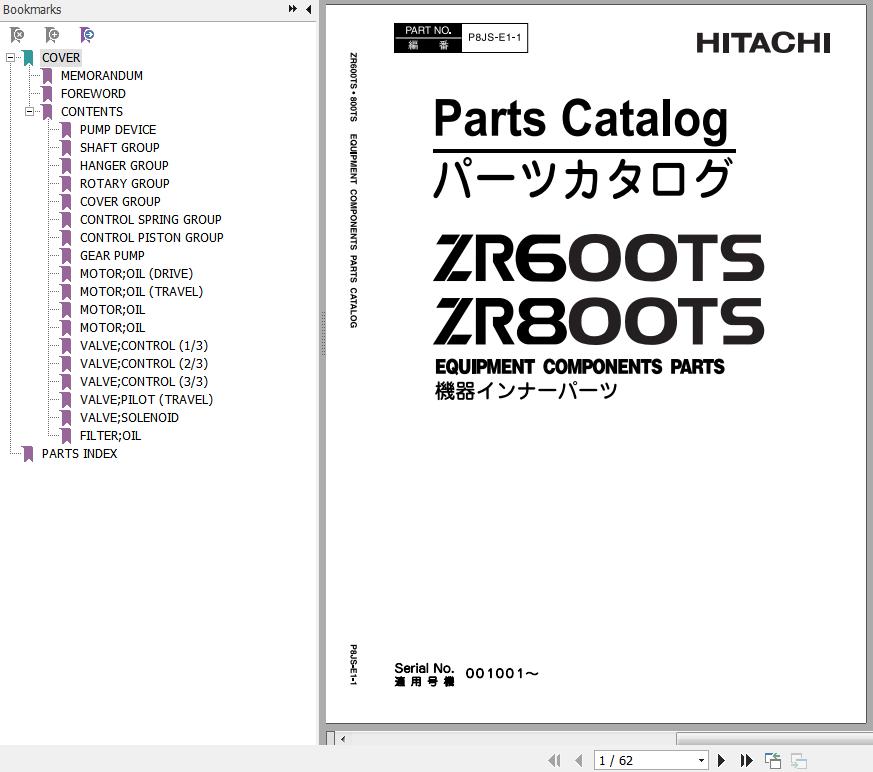
Task: Open the PARTS INDEX bookmark
Action: pyautogui.click(x=80, y=454)
